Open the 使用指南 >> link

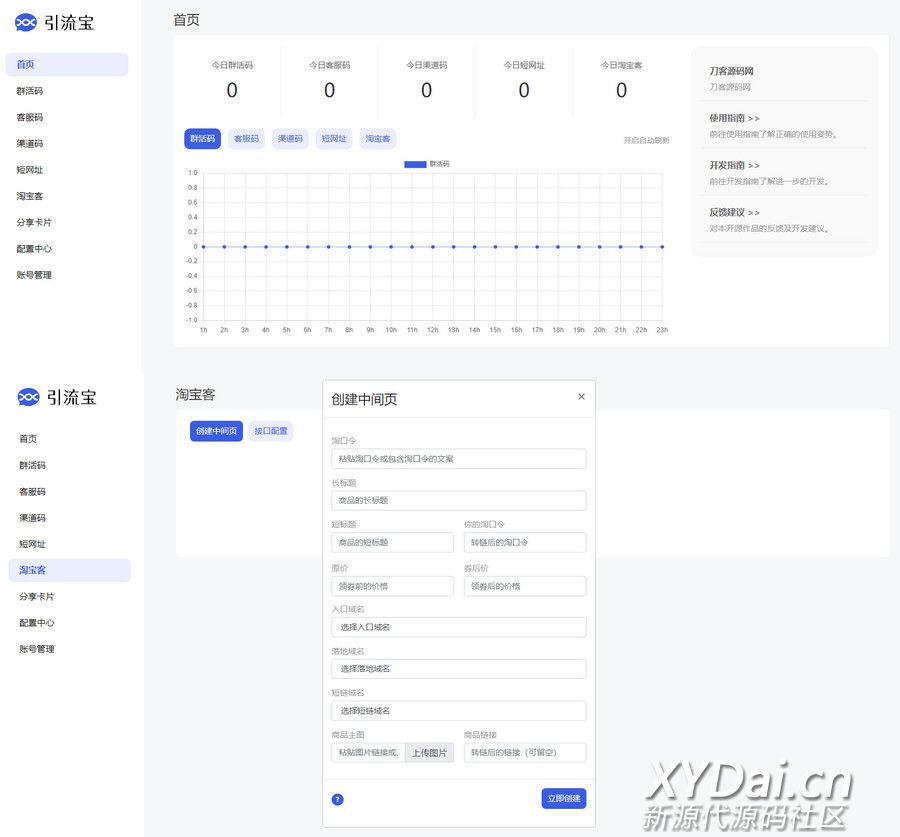pos(735,118)
